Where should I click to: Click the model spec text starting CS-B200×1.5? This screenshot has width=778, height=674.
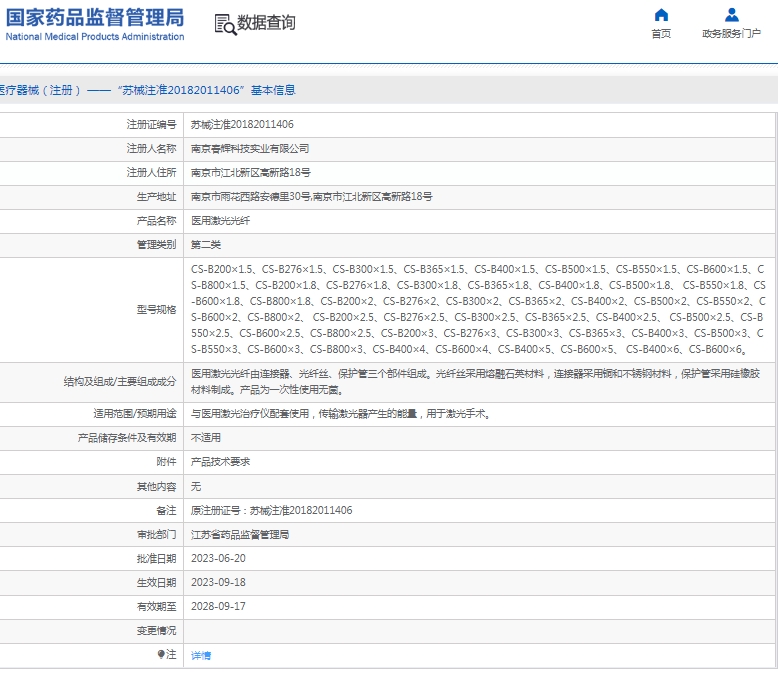click(x=478, y=309)
